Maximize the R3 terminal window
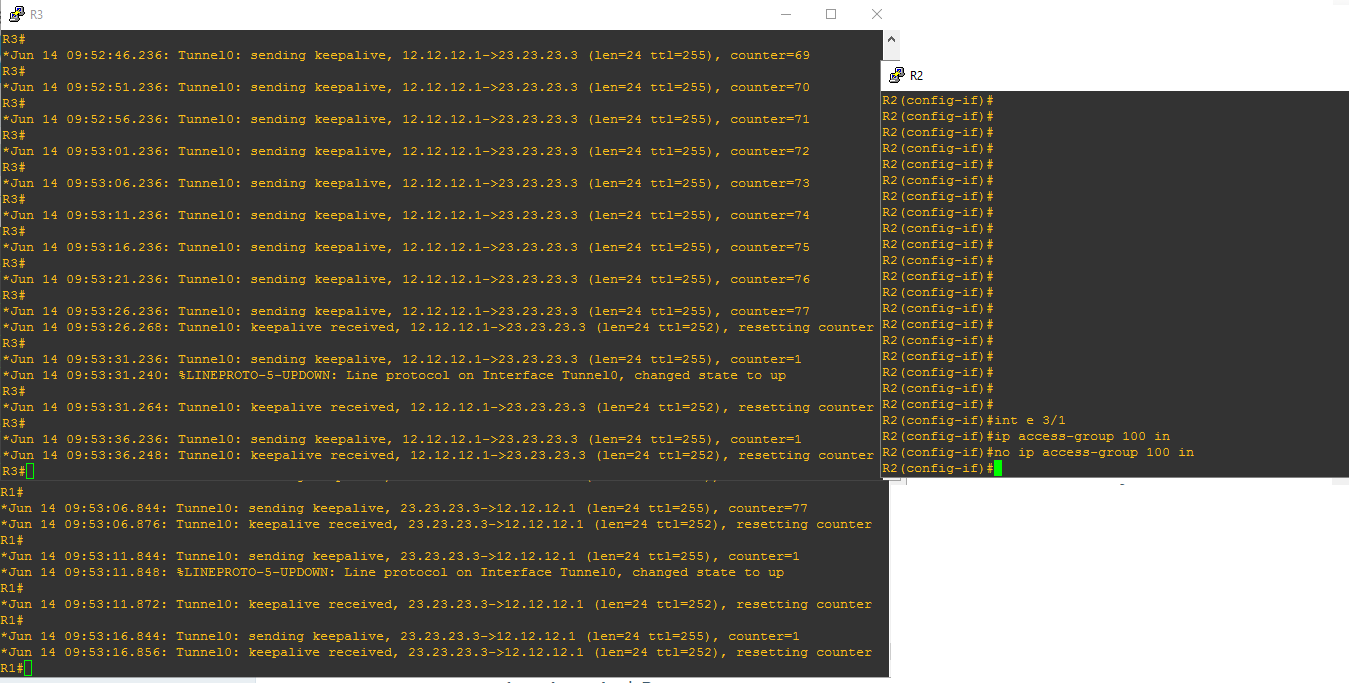 831,14
